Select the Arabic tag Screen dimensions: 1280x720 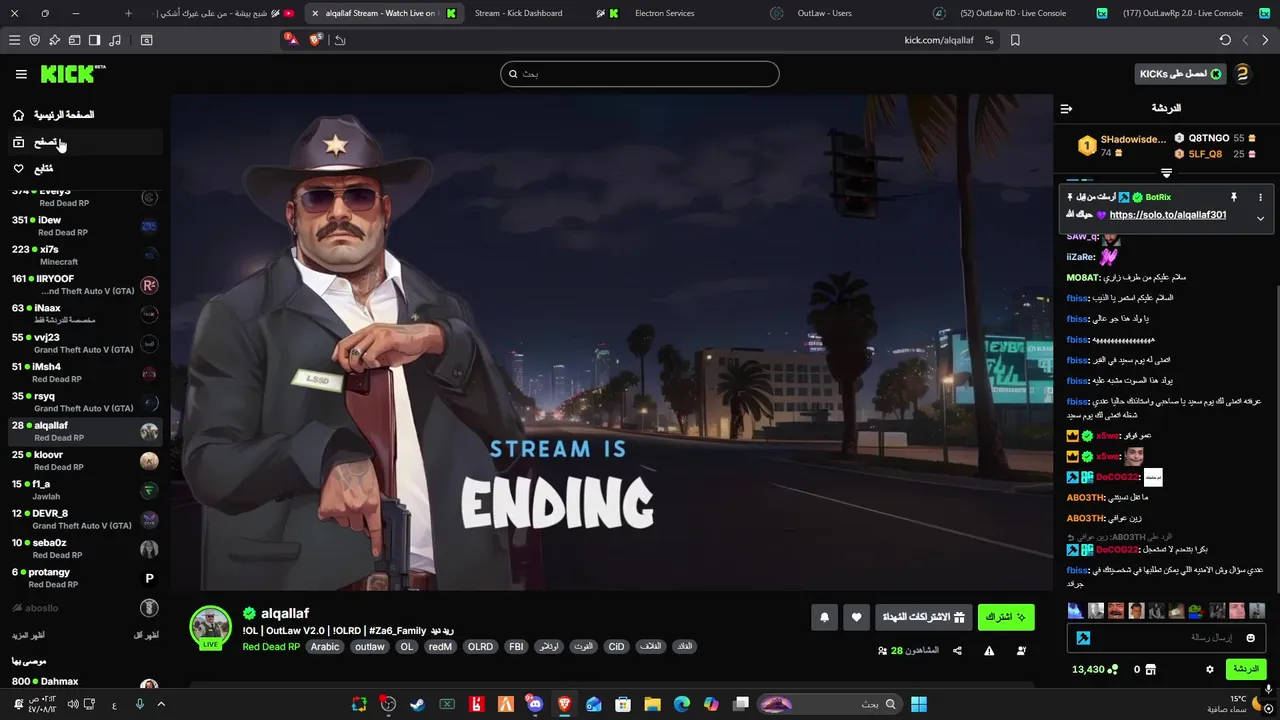(325, 647)
